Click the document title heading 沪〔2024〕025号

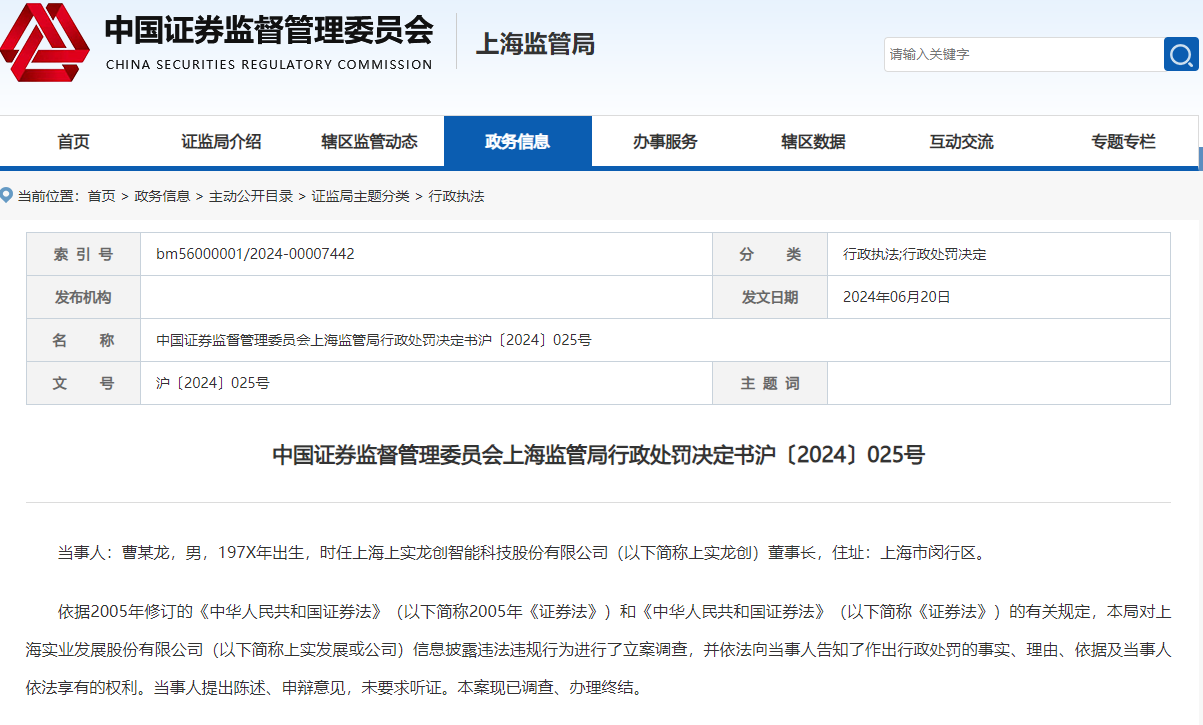coord(598,455)
